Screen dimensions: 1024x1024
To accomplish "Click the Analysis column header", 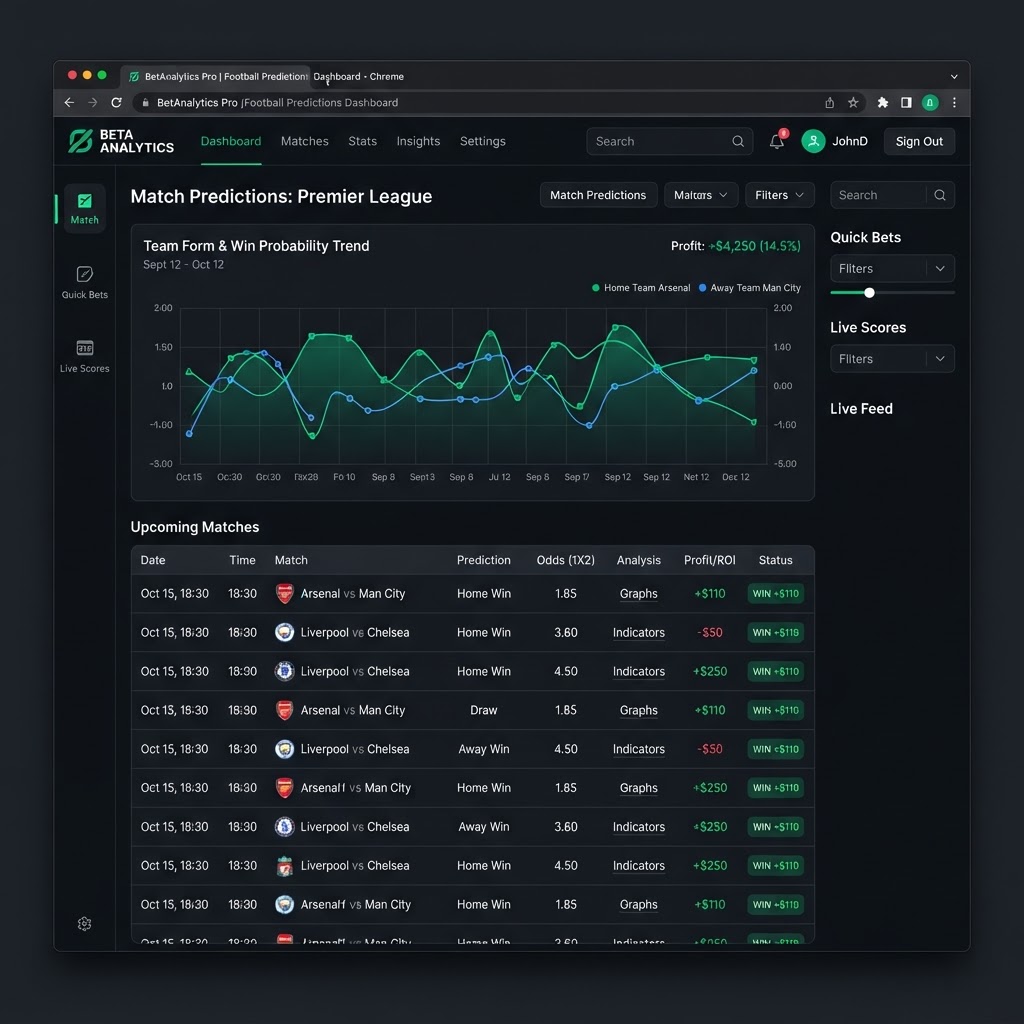I will [639, 560].
